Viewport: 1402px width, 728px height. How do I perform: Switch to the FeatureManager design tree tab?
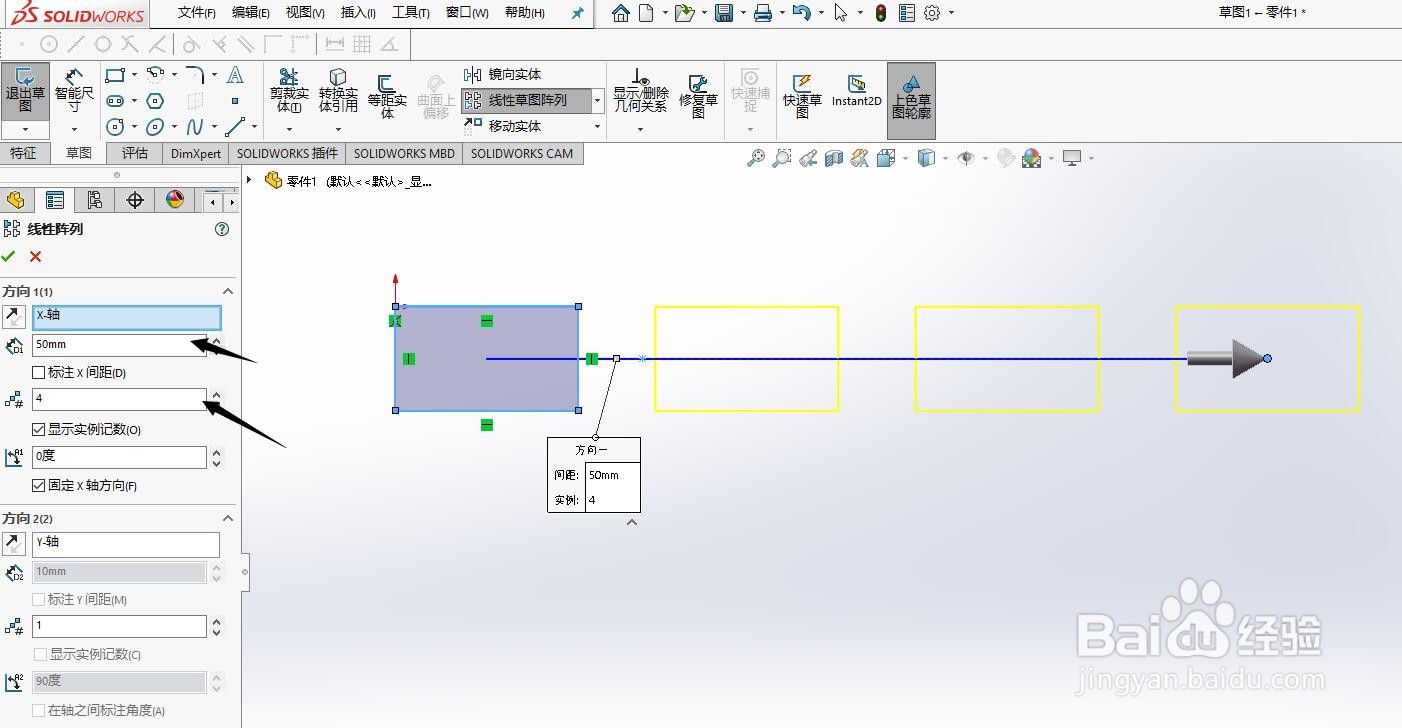pos(15,200)
